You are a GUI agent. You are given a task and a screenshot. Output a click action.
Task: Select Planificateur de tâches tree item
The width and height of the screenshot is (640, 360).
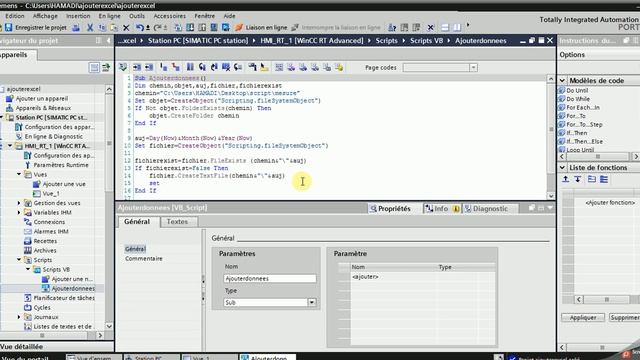coord(64,298)
